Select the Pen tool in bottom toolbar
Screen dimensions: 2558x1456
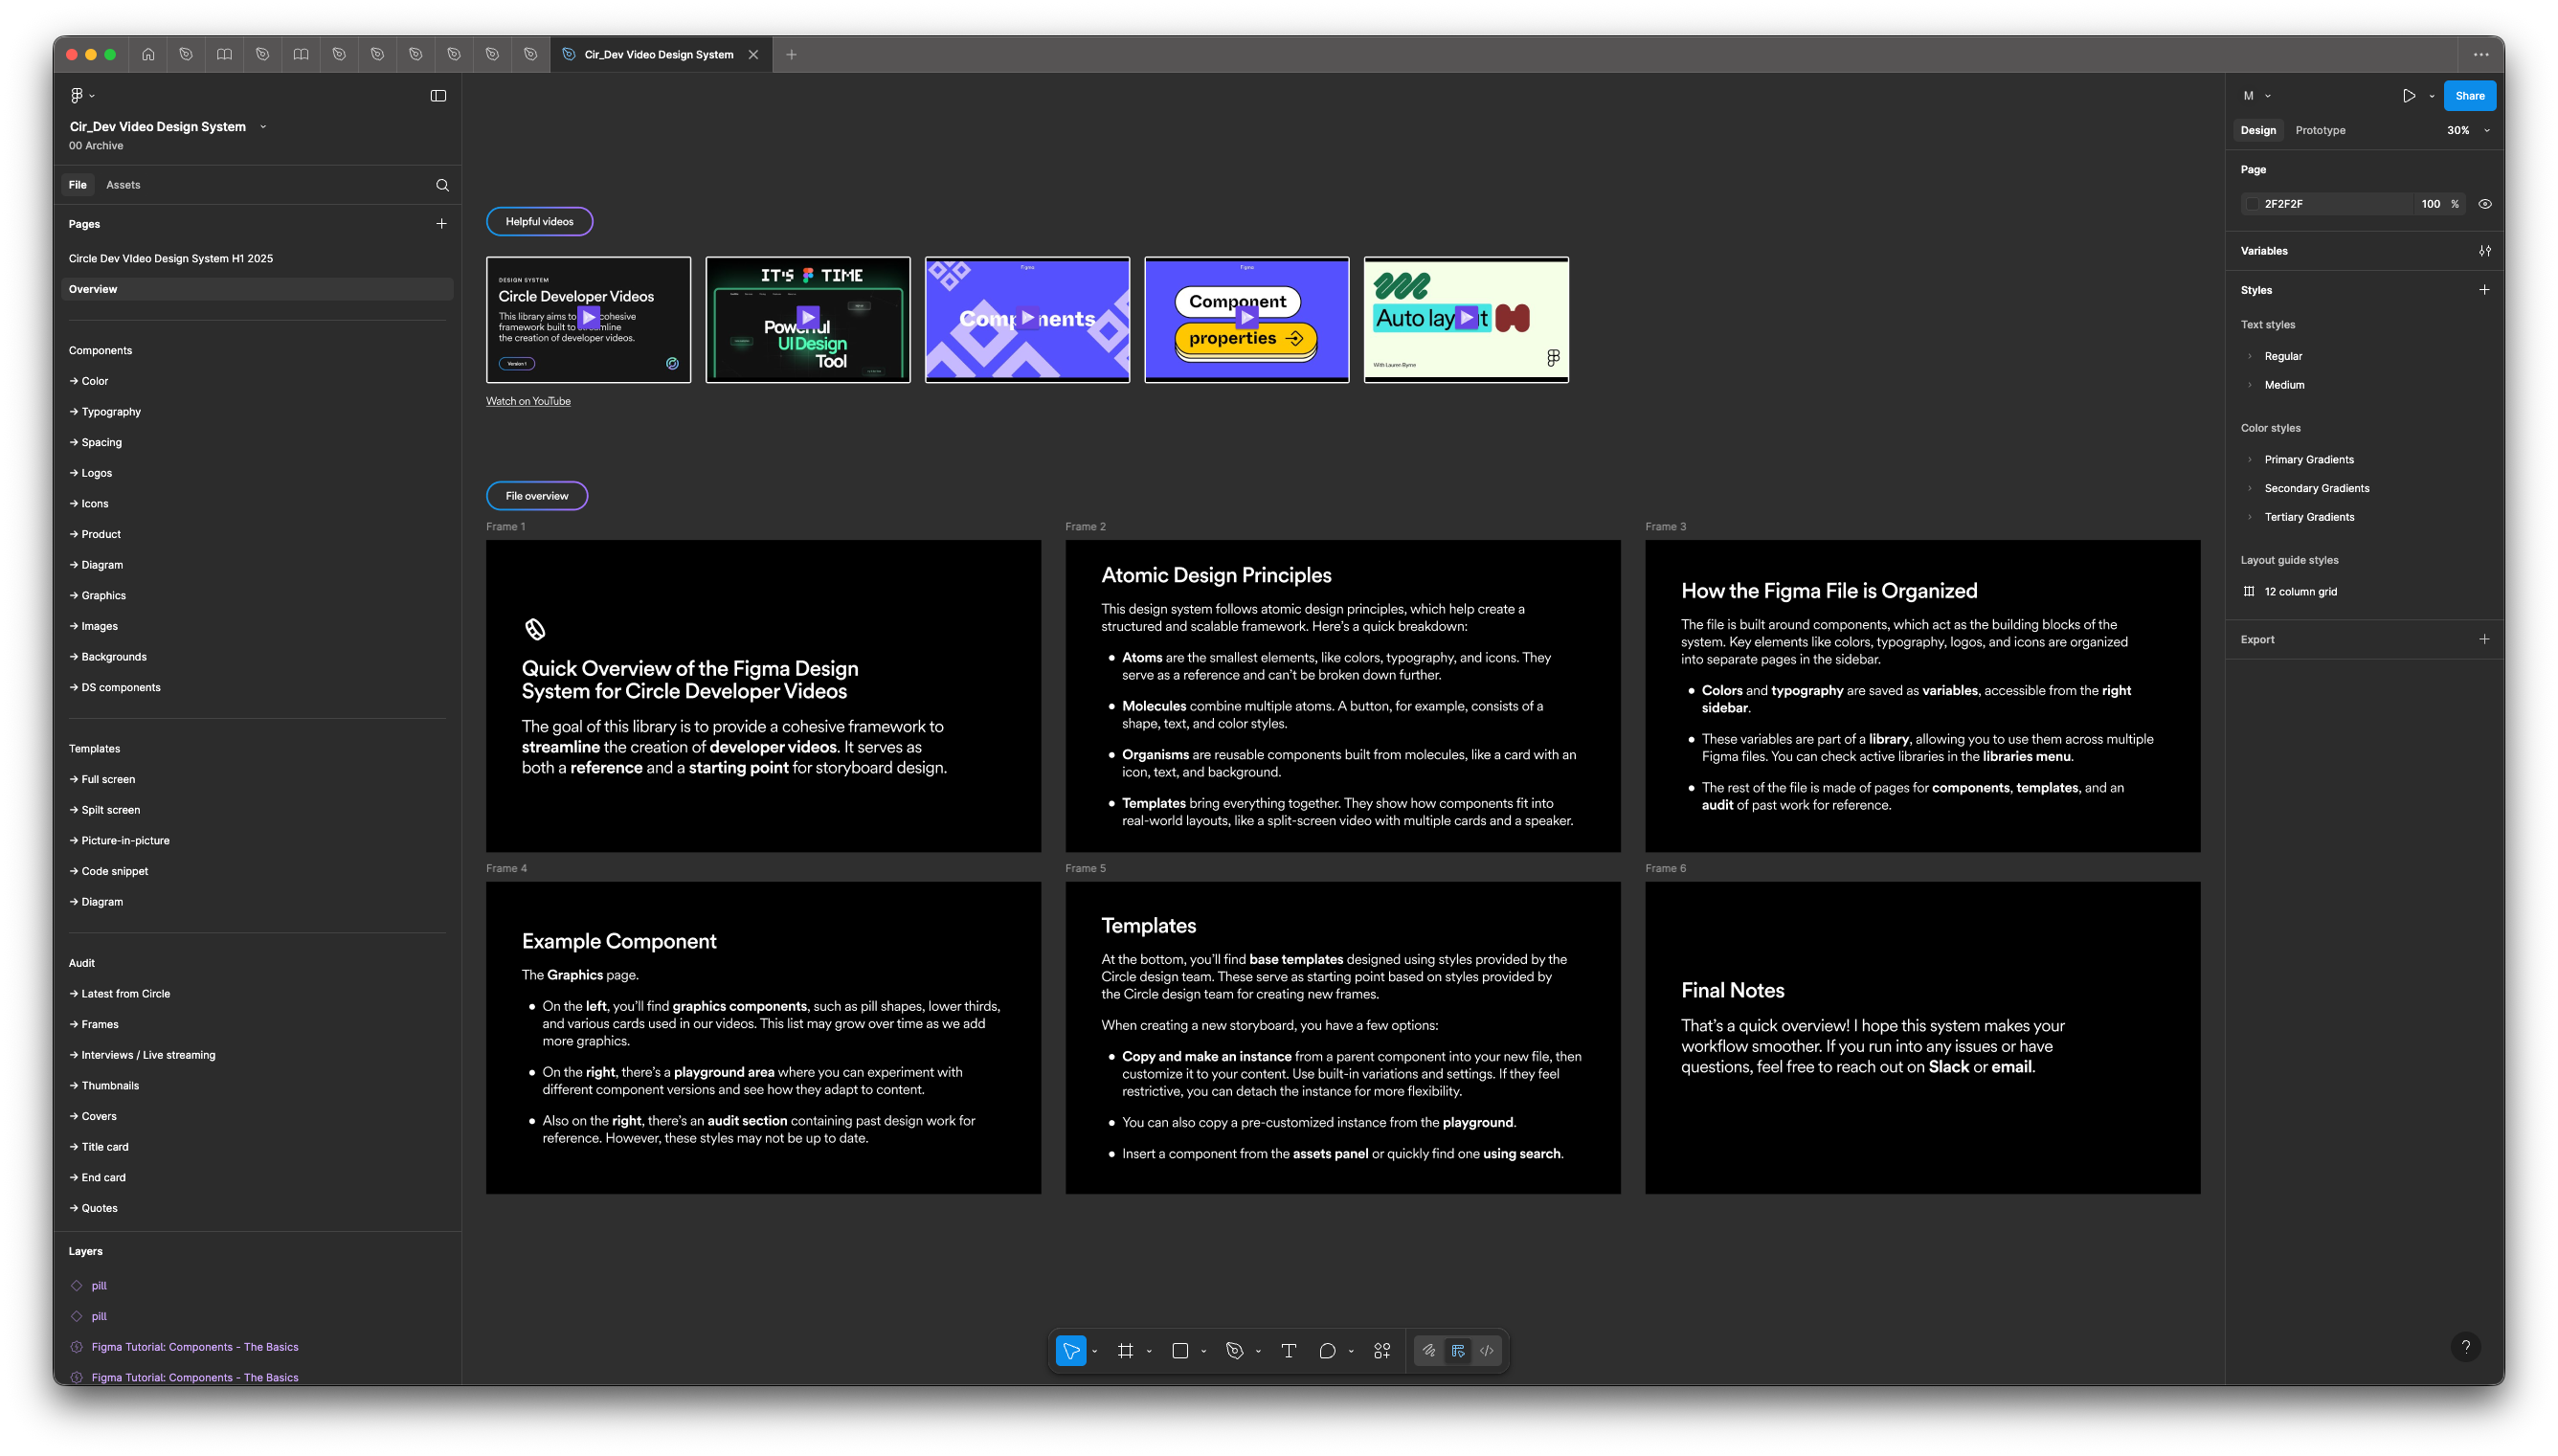coord(1235,1351)
